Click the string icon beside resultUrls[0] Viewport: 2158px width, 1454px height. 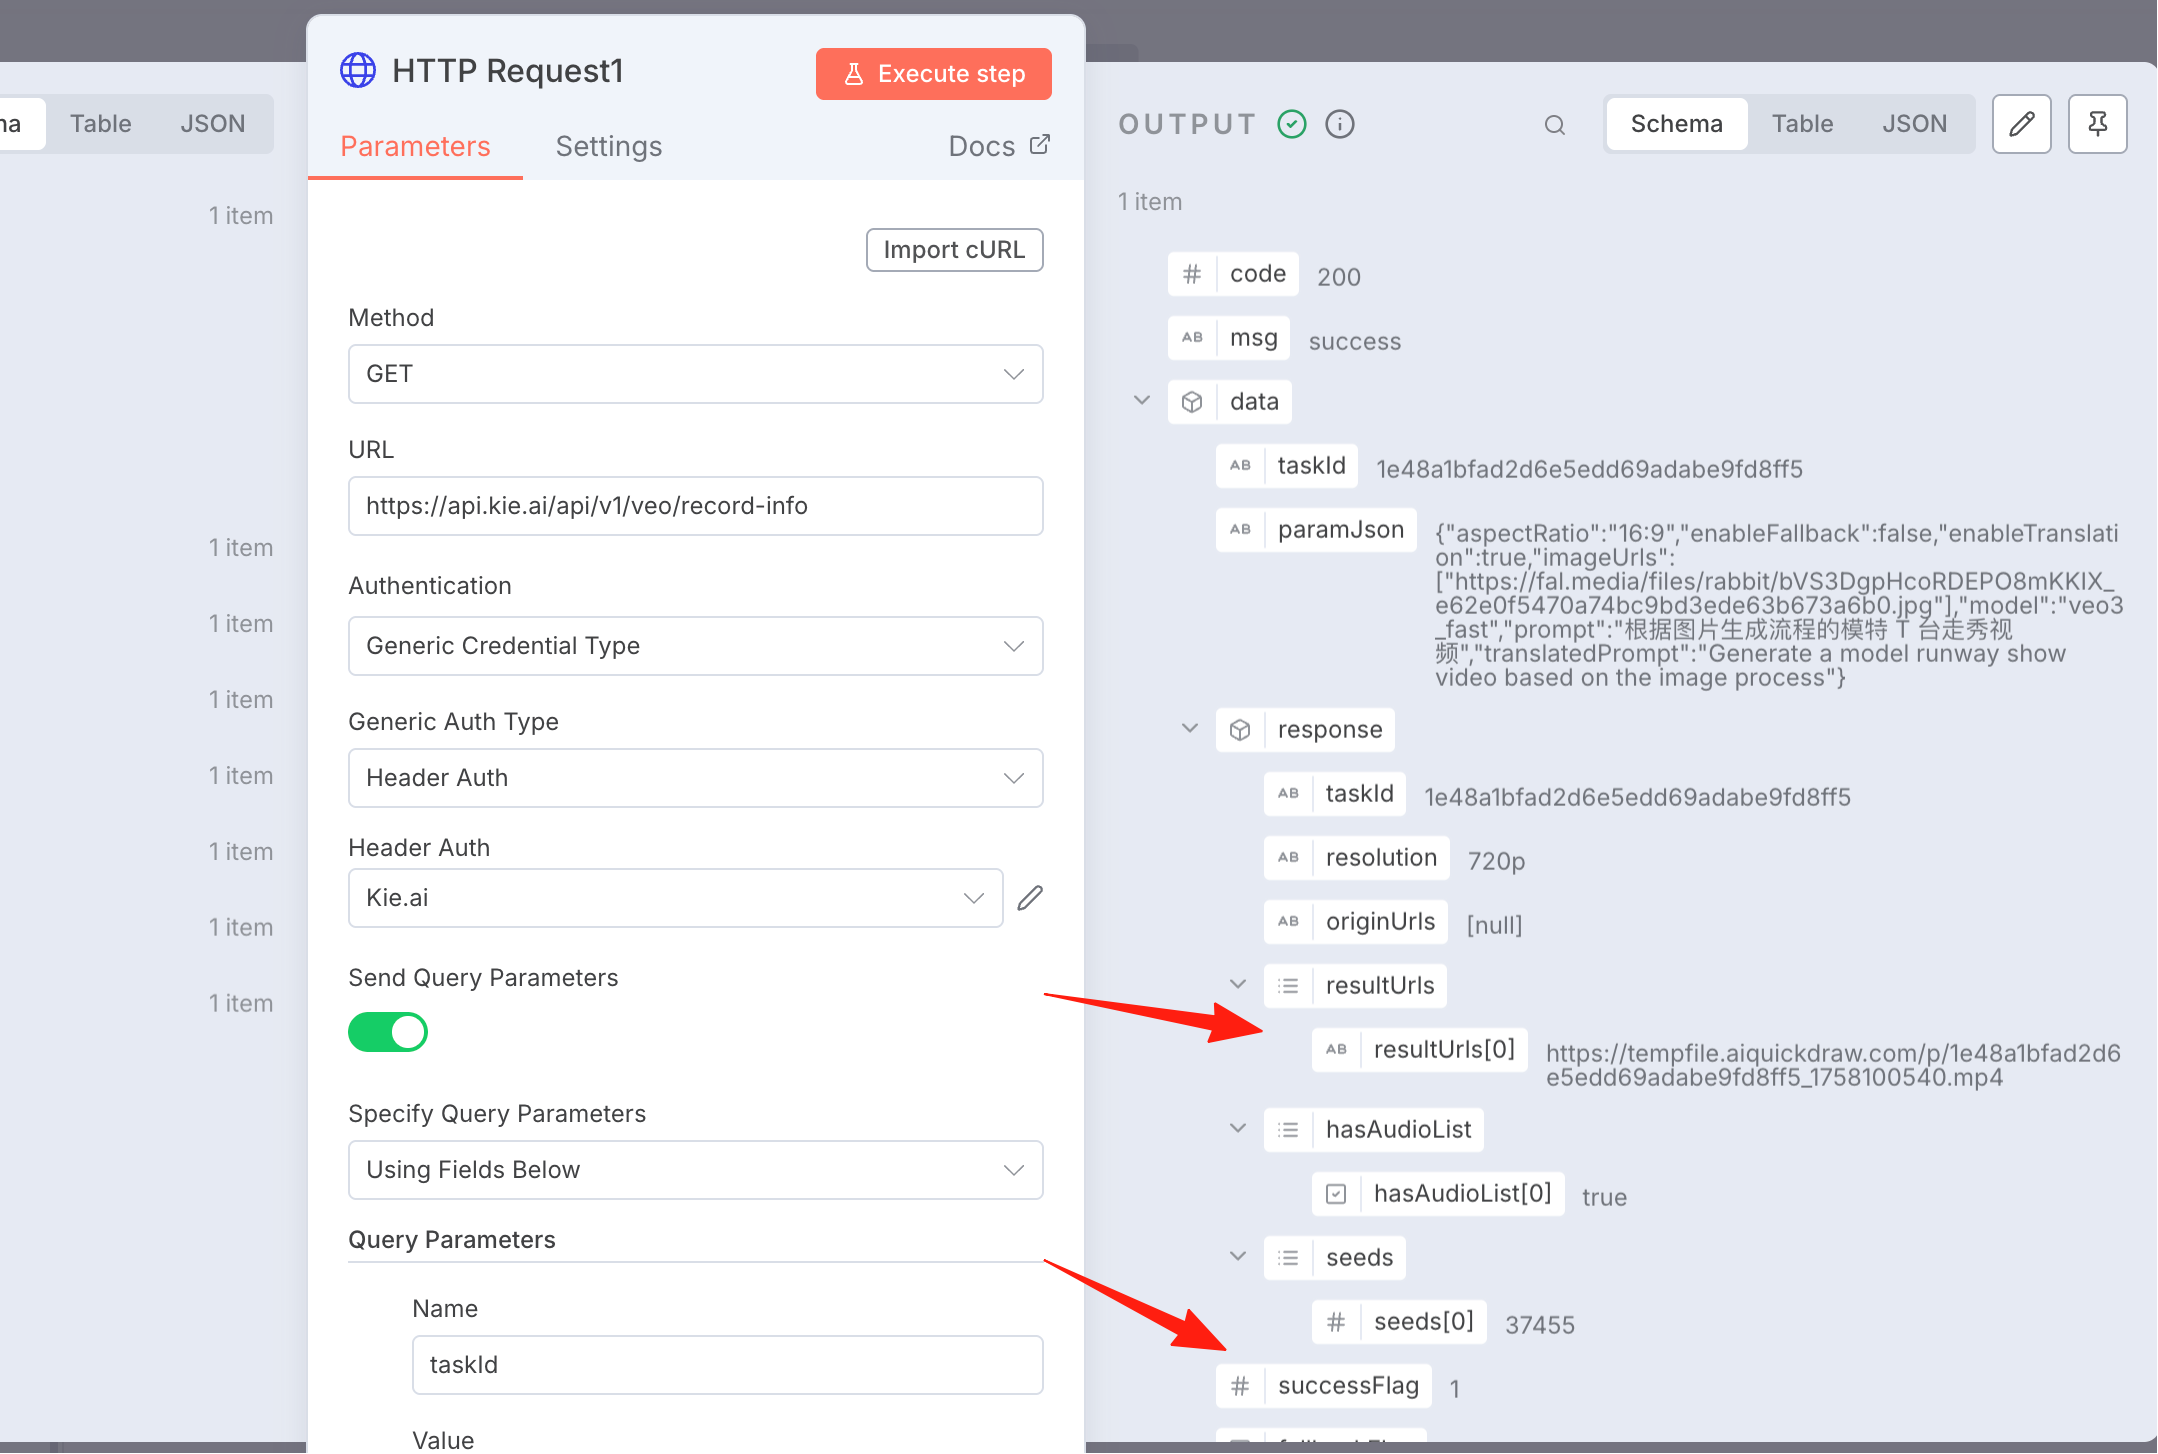pos(1336,1050)
